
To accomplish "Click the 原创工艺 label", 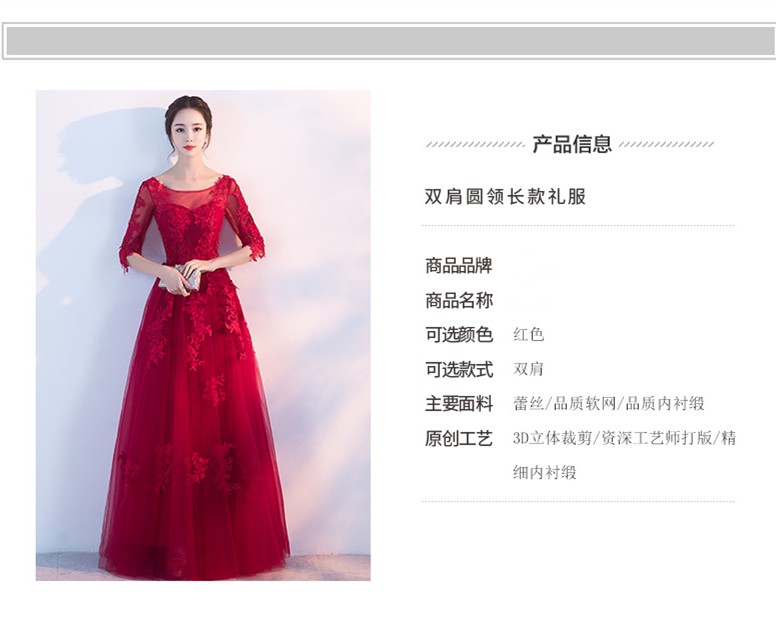I will 459,438.
